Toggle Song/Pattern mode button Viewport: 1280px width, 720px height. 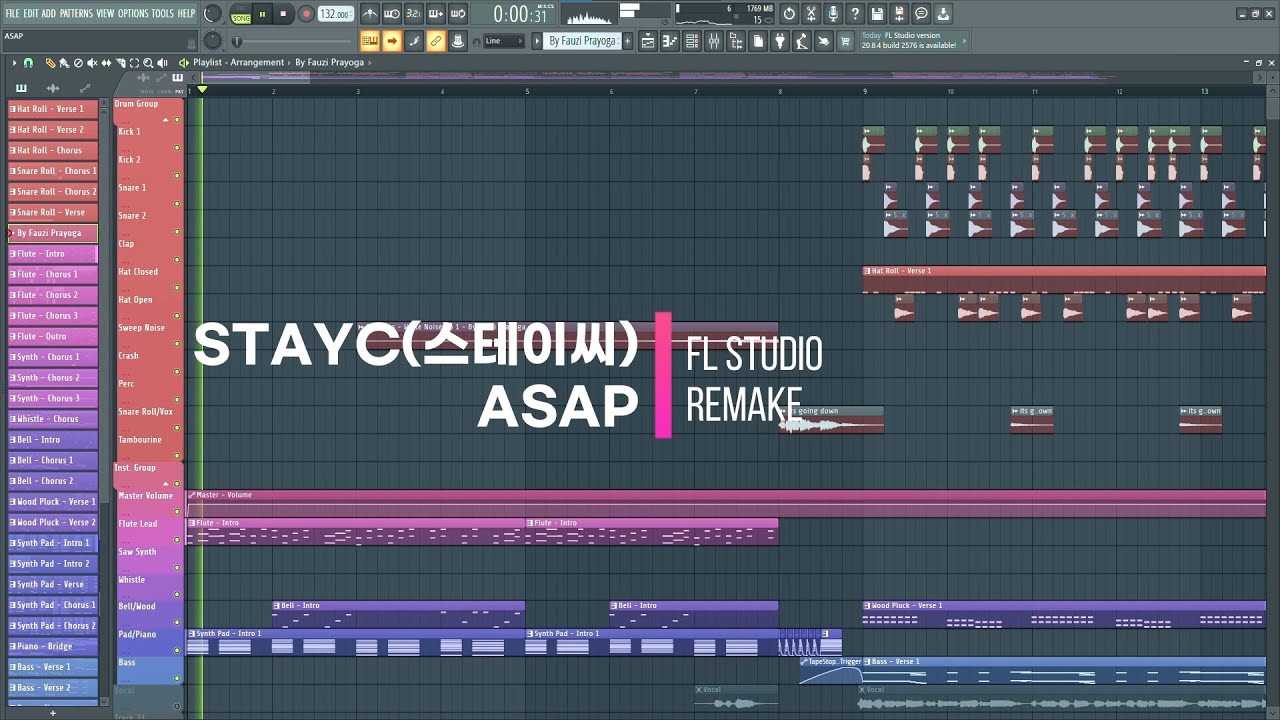coord(241,14)
